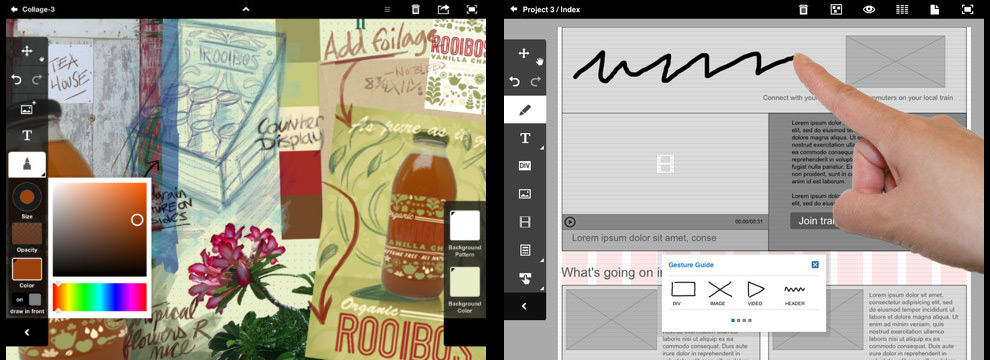Click the color picker saturation square

pyautogui.click(x=99, y=229)
